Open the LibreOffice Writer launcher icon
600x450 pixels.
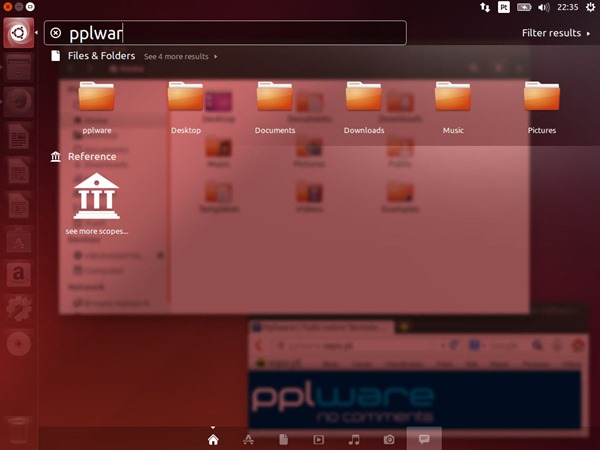tap(19, 136)
